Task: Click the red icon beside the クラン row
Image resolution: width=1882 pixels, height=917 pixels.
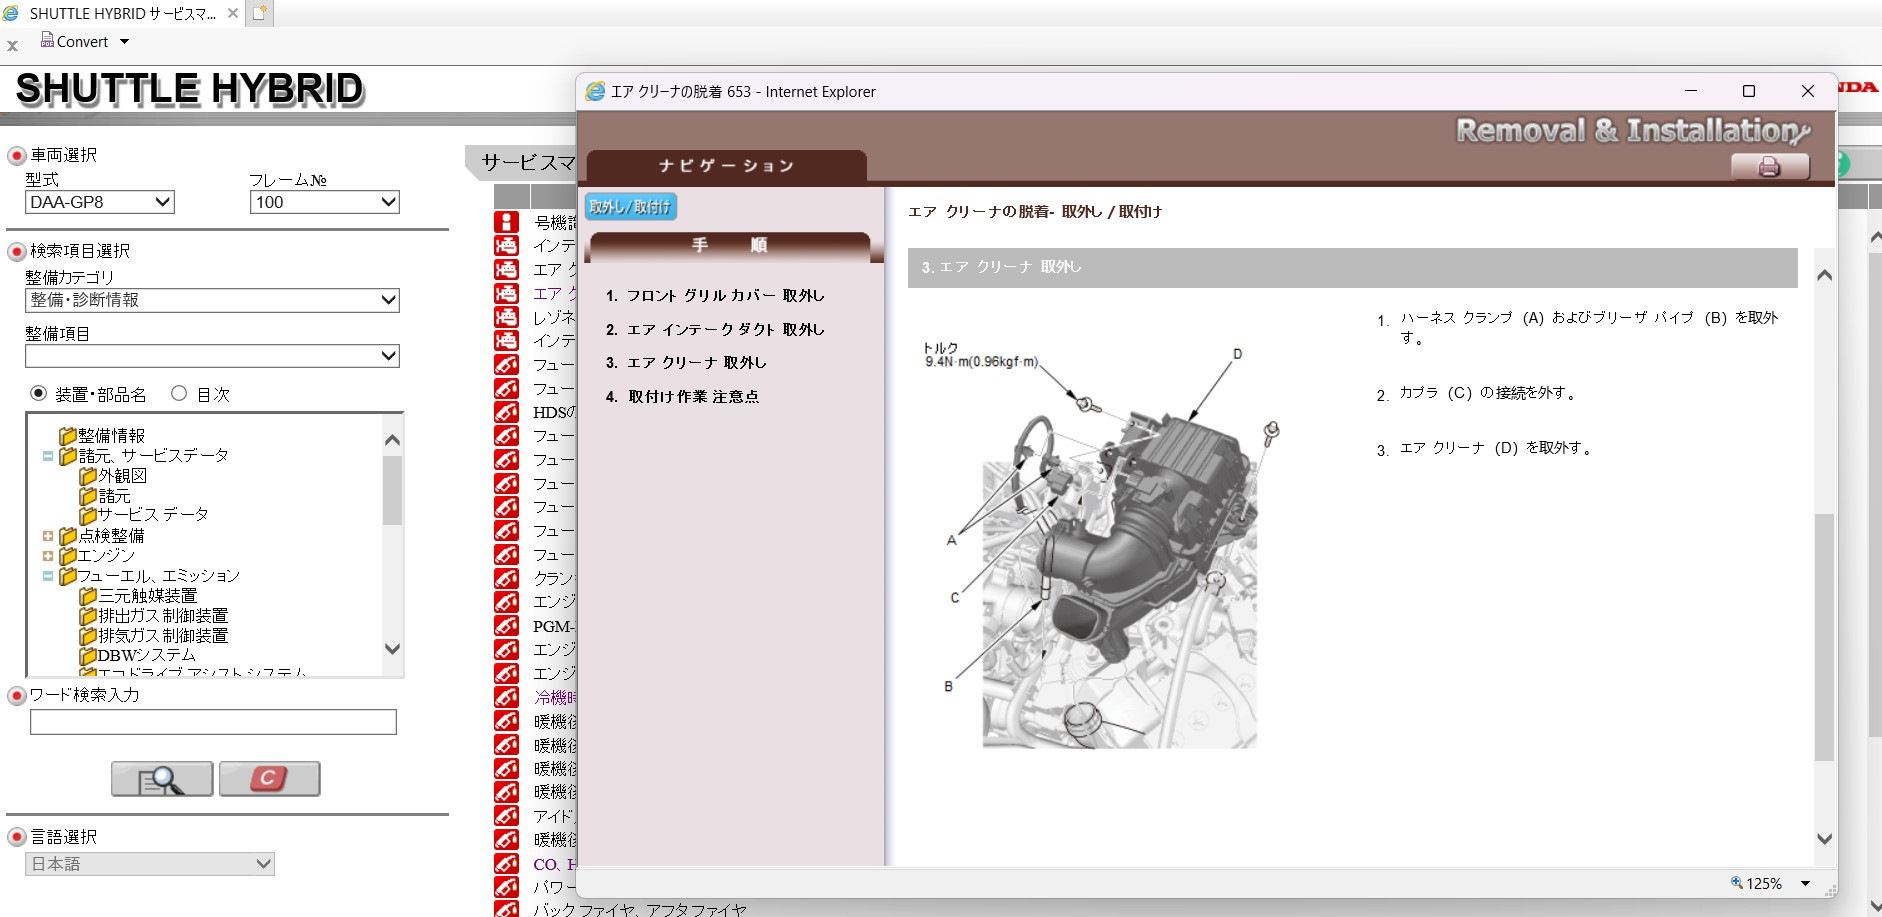Action: pyautogui.click(x=507, y=578)
